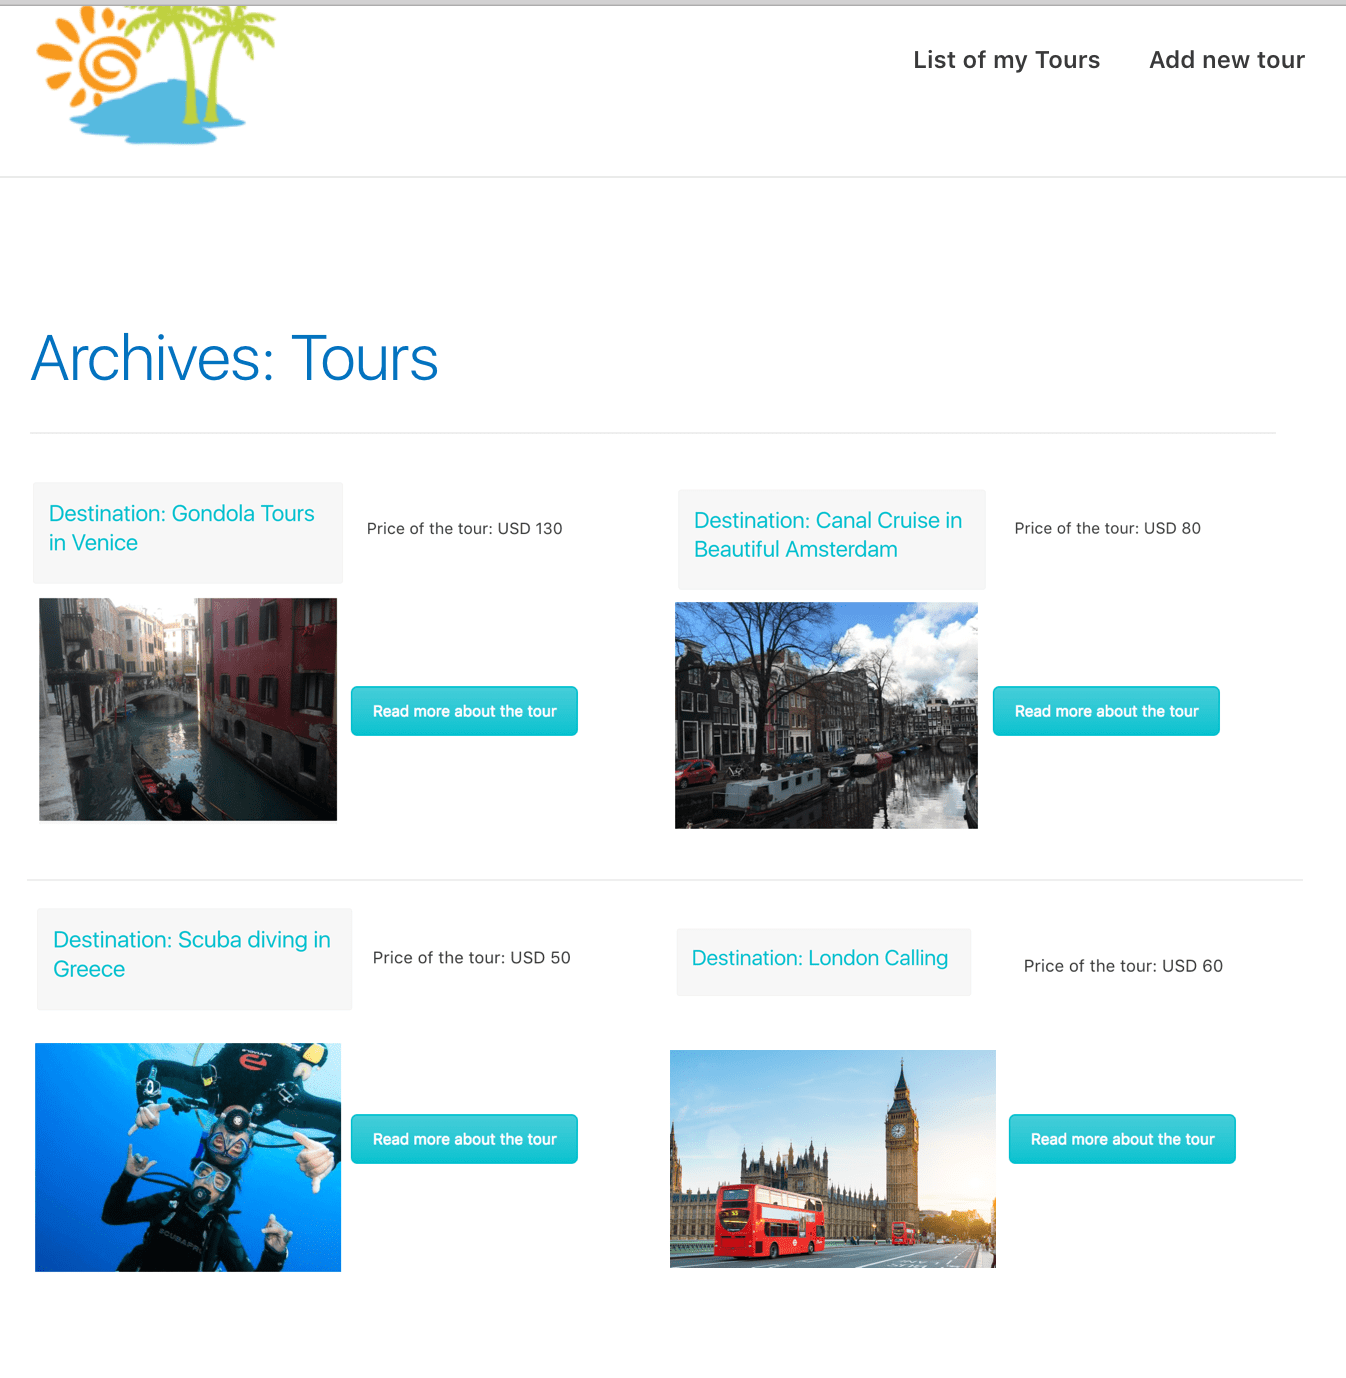
Task: Click the Big Ben double-decker bus photo
Action: (832, 1158)
